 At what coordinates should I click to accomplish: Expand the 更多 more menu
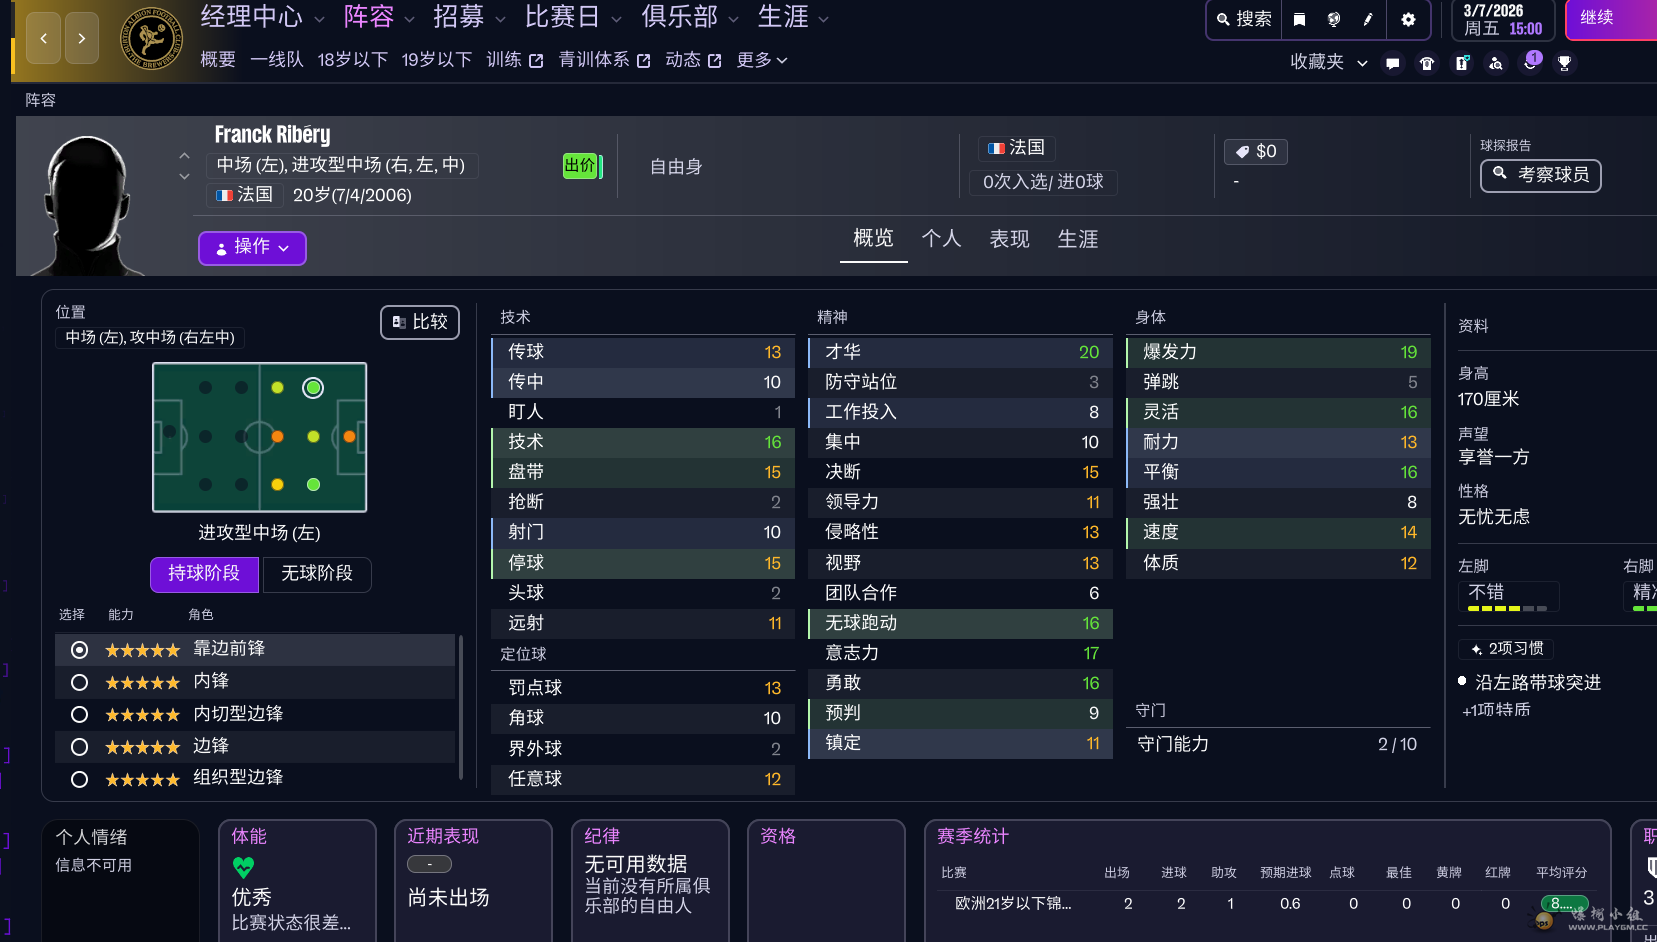(x=762, y=60)
